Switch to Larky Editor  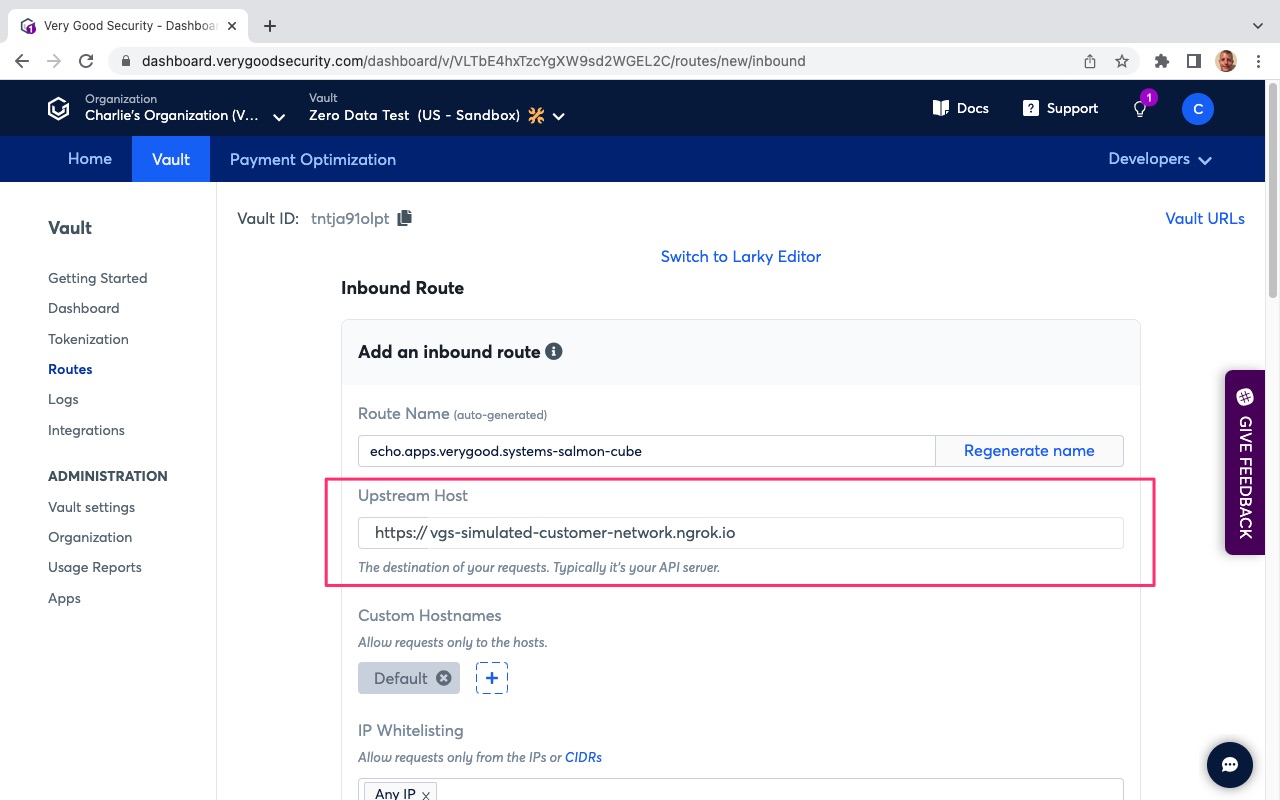click(741, 256)
